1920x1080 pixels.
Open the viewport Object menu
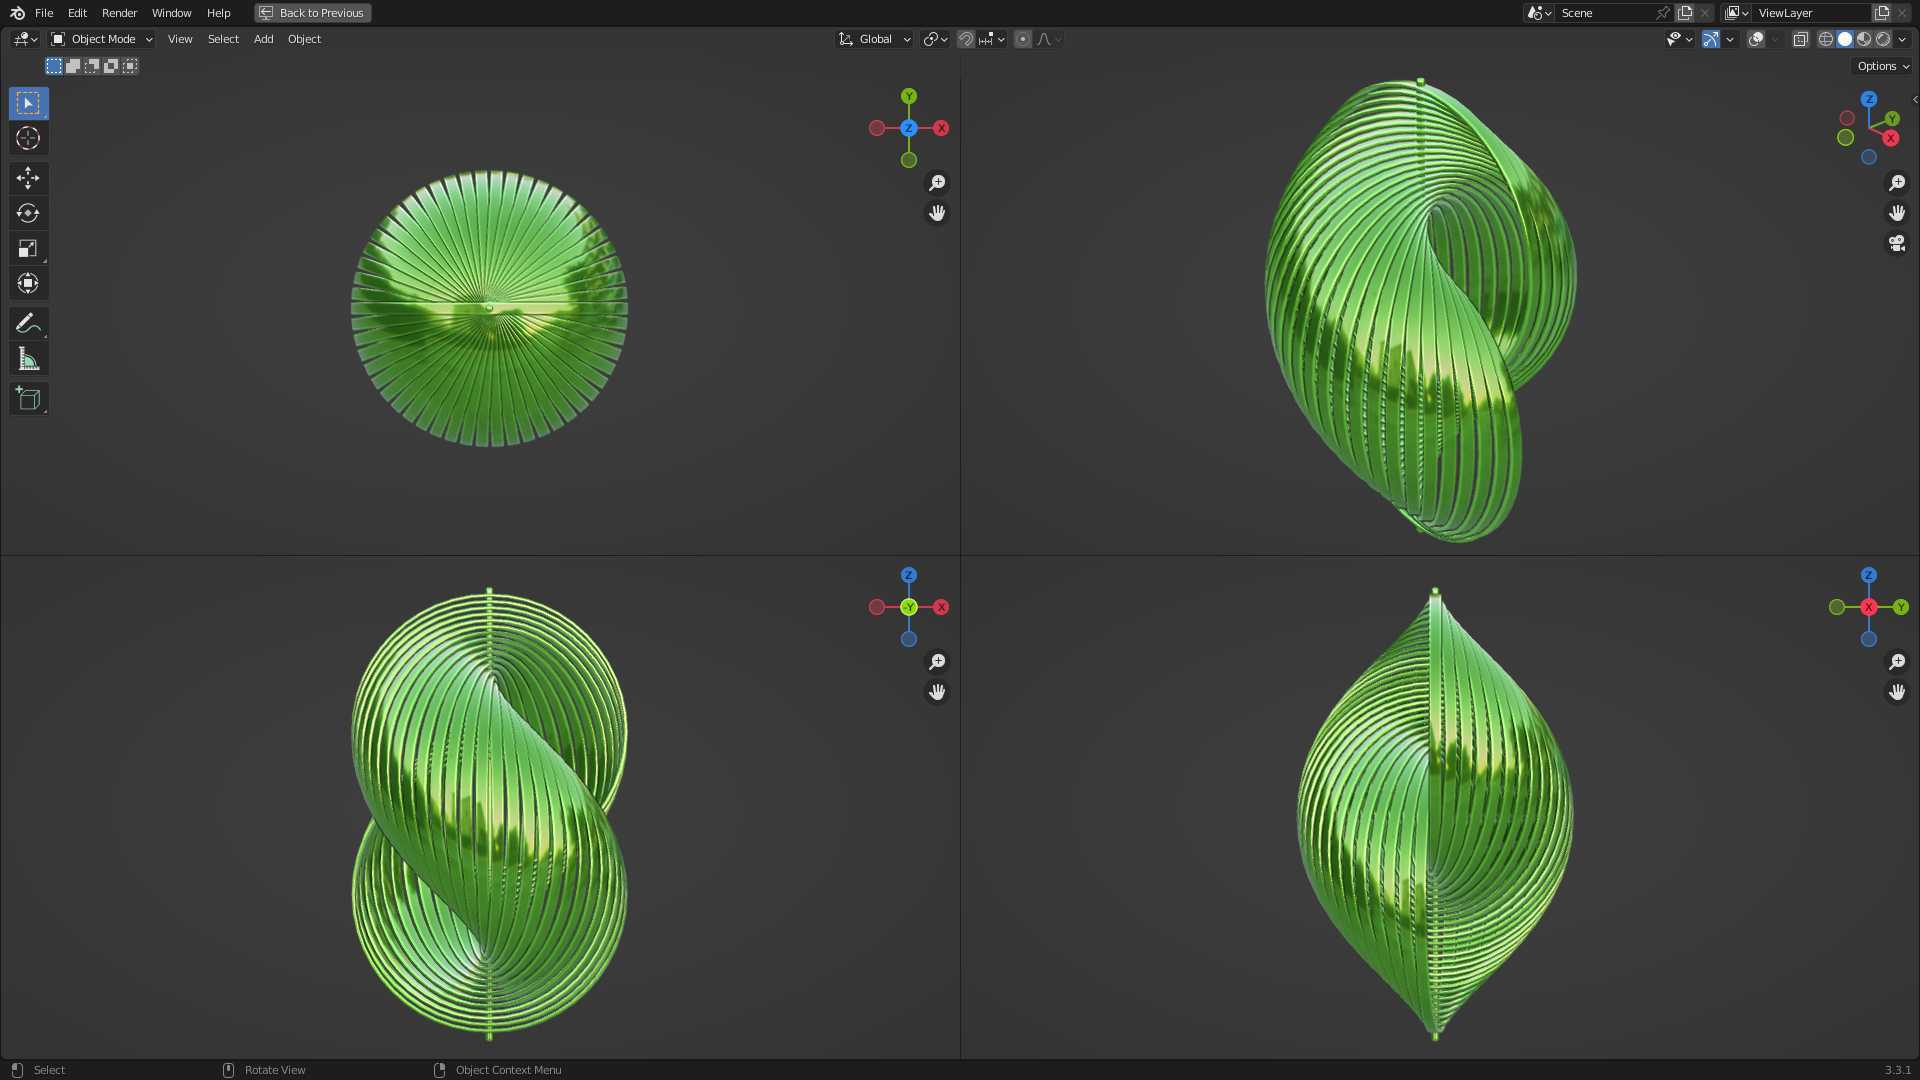point(304,39)
